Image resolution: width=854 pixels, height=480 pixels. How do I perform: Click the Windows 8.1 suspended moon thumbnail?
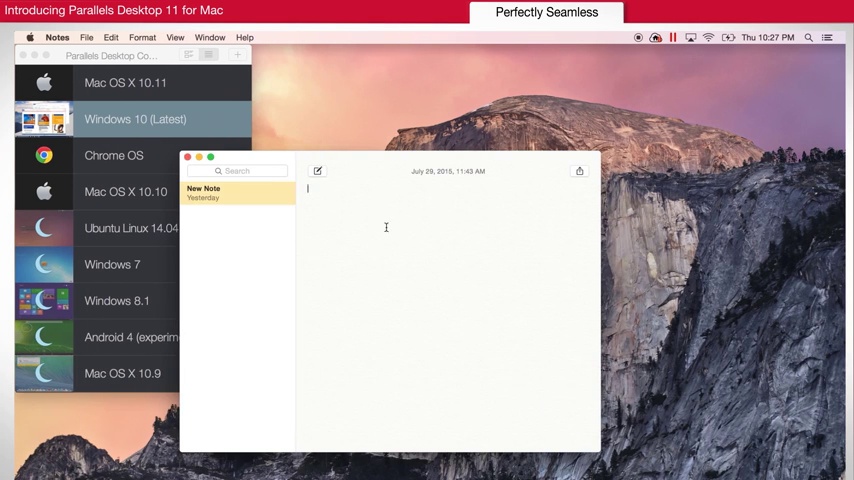click(x=44, y=301)
